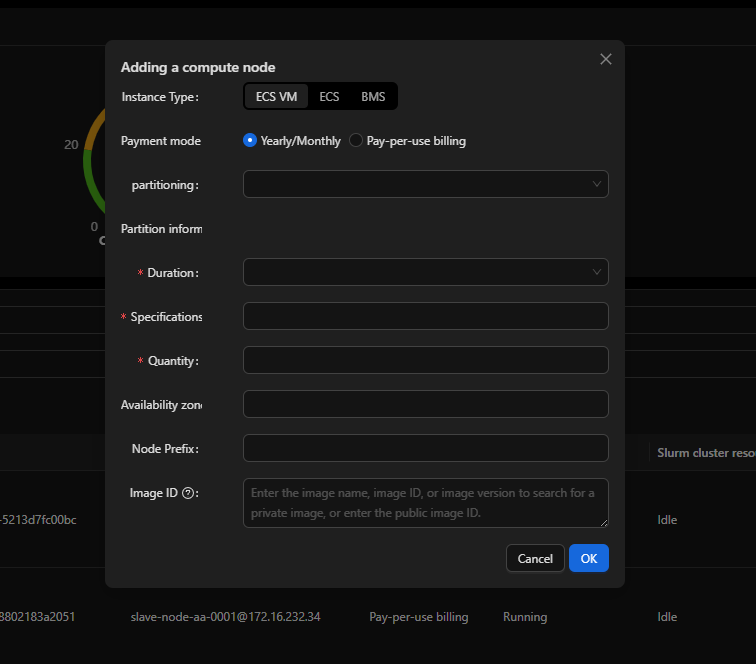This screenshot has width=756, height=664.
Task: Click the Cancel button
Action: click(535, 558)
